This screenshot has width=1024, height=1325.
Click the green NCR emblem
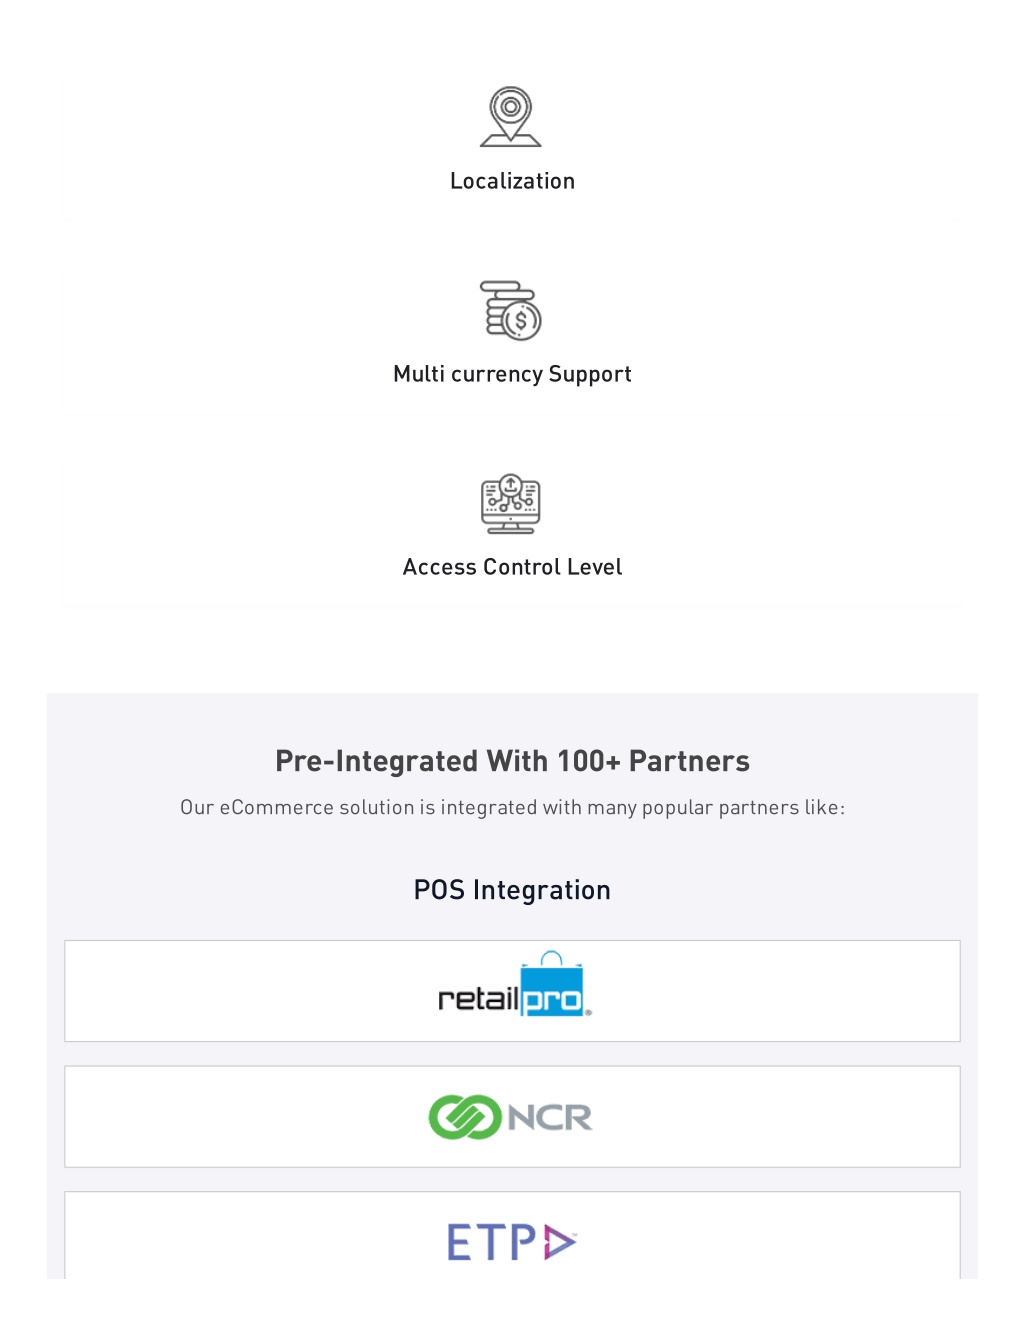coord(464,1117)
